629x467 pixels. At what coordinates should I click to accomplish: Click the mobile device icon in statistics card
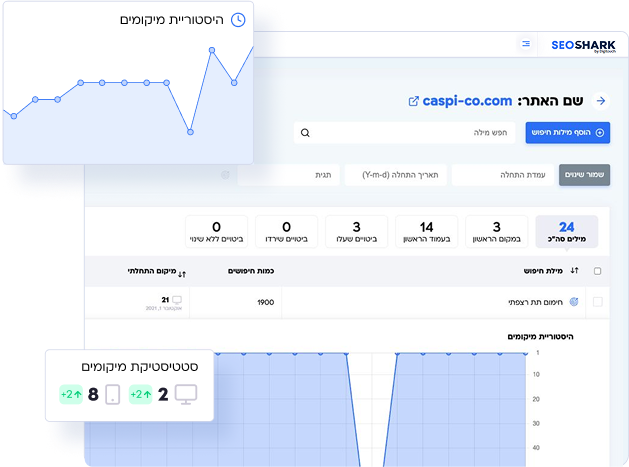[x=113, y=394]
